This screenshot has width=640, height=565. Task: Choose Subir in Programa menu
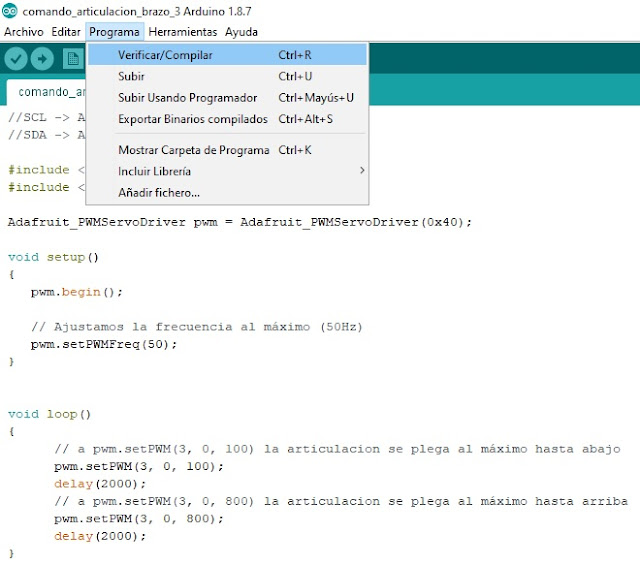227,76
